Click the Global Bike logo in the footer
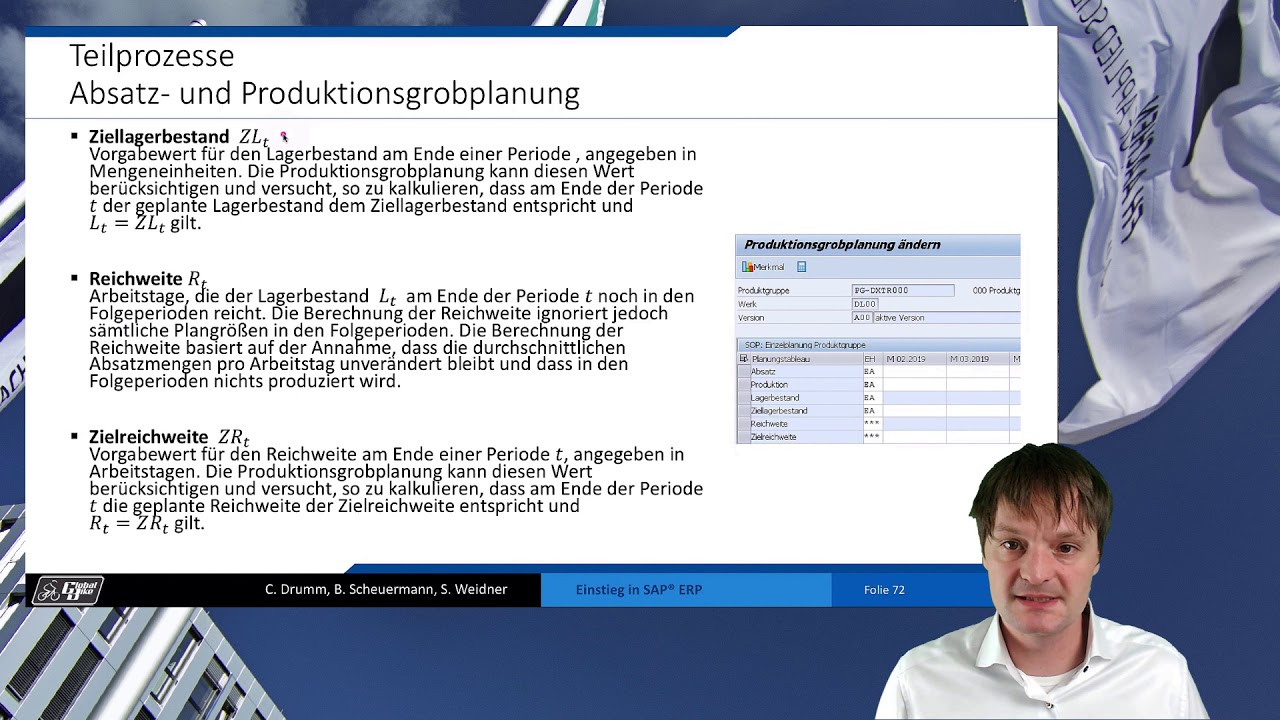The image size is (1280, 720). point(66,590)
